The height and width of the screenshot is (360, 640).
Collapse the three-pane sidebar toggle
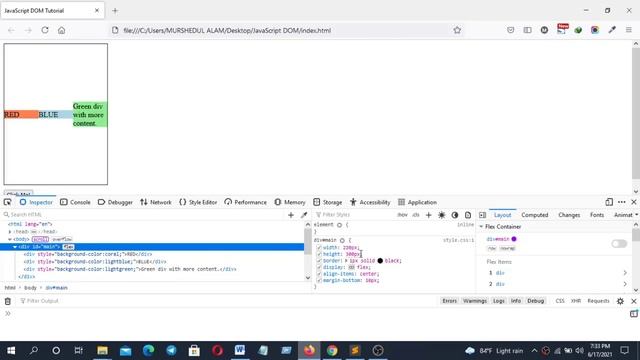coord(482,215)
